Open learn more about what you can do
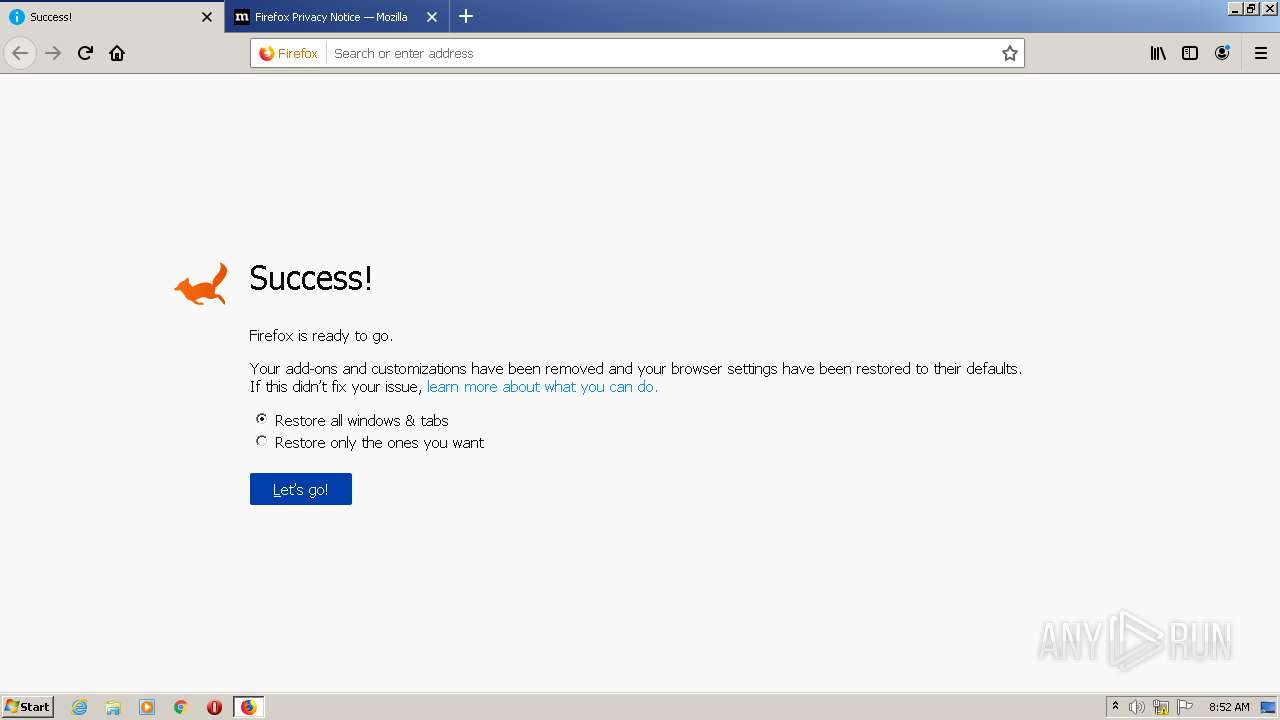This screenshot has width=1280, height=720. (x=542, y=387)
